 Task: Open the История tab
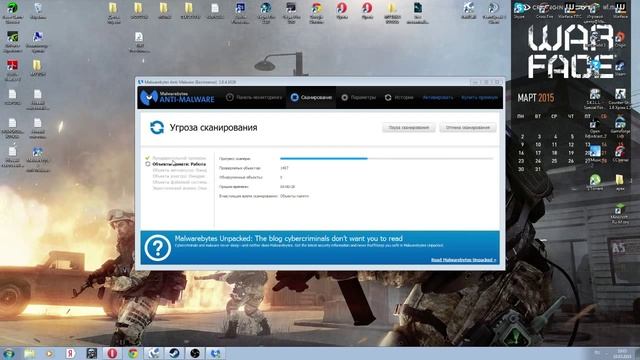click(x=399, y=98)
